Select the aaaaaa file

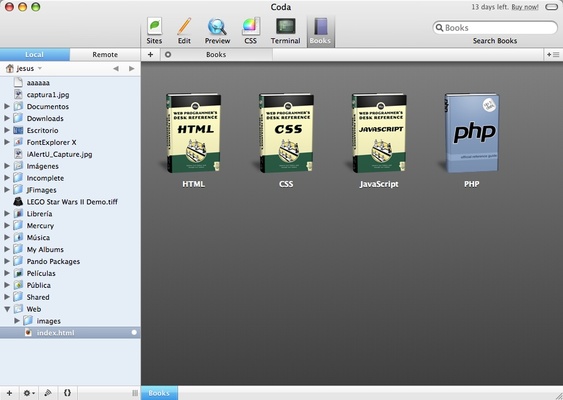tap(70, 83)
